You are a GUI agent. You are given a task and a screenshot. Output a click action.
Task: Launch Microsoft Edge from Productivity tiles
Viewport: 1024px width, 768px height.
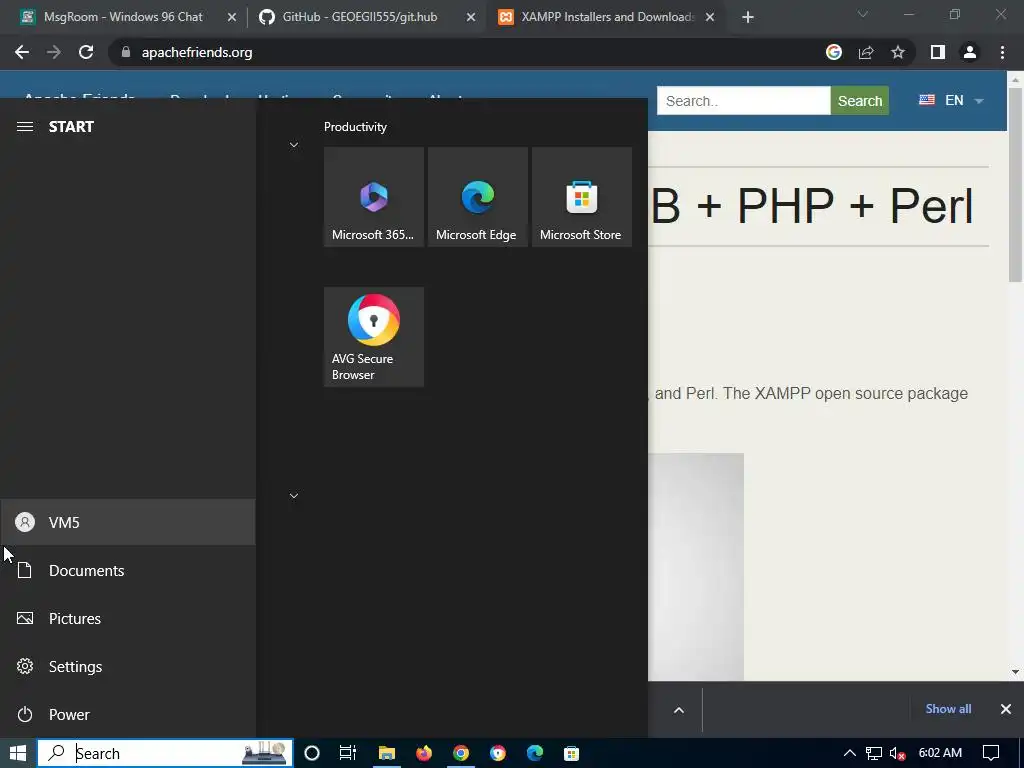(477, 197)
